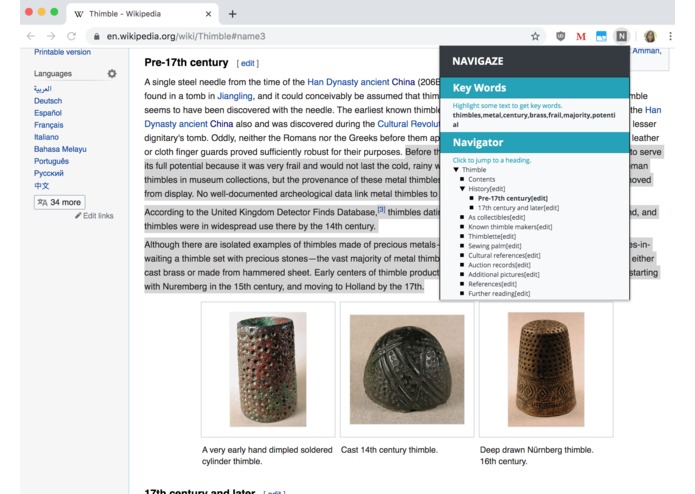Click the Key Words panel header

[x=535, y=88]
